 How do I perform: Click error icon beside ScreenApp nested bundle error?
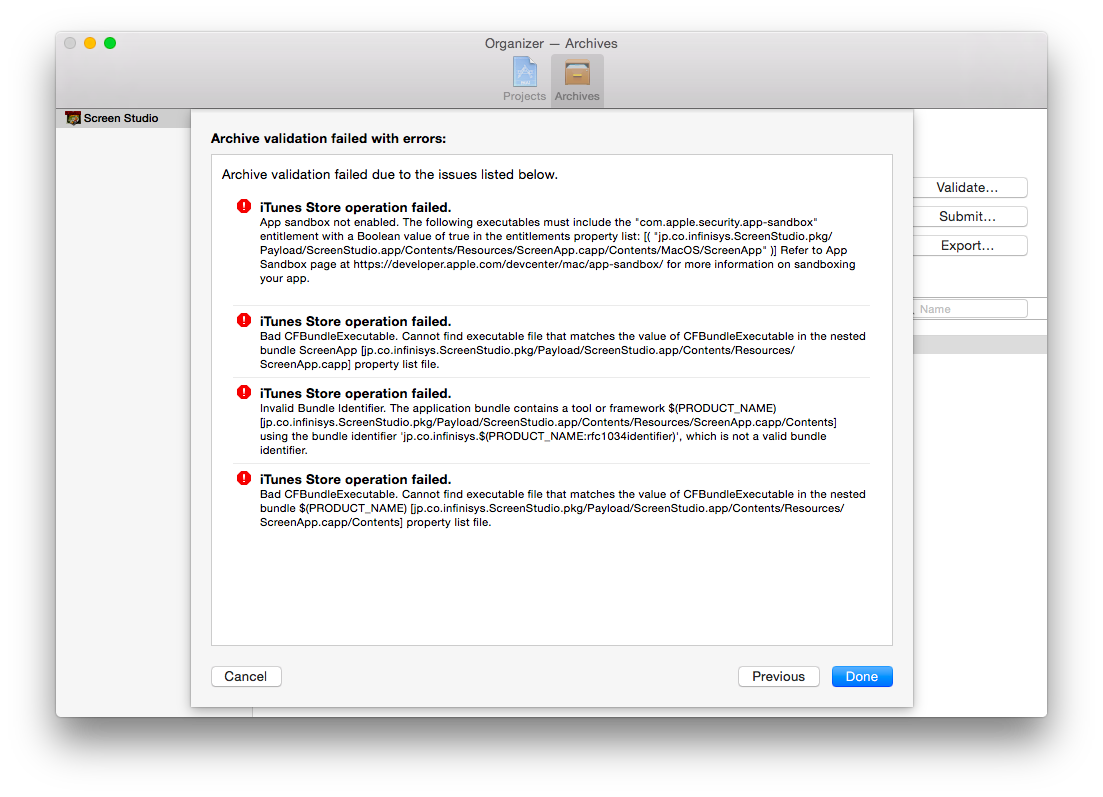click(x=243, y=320)
